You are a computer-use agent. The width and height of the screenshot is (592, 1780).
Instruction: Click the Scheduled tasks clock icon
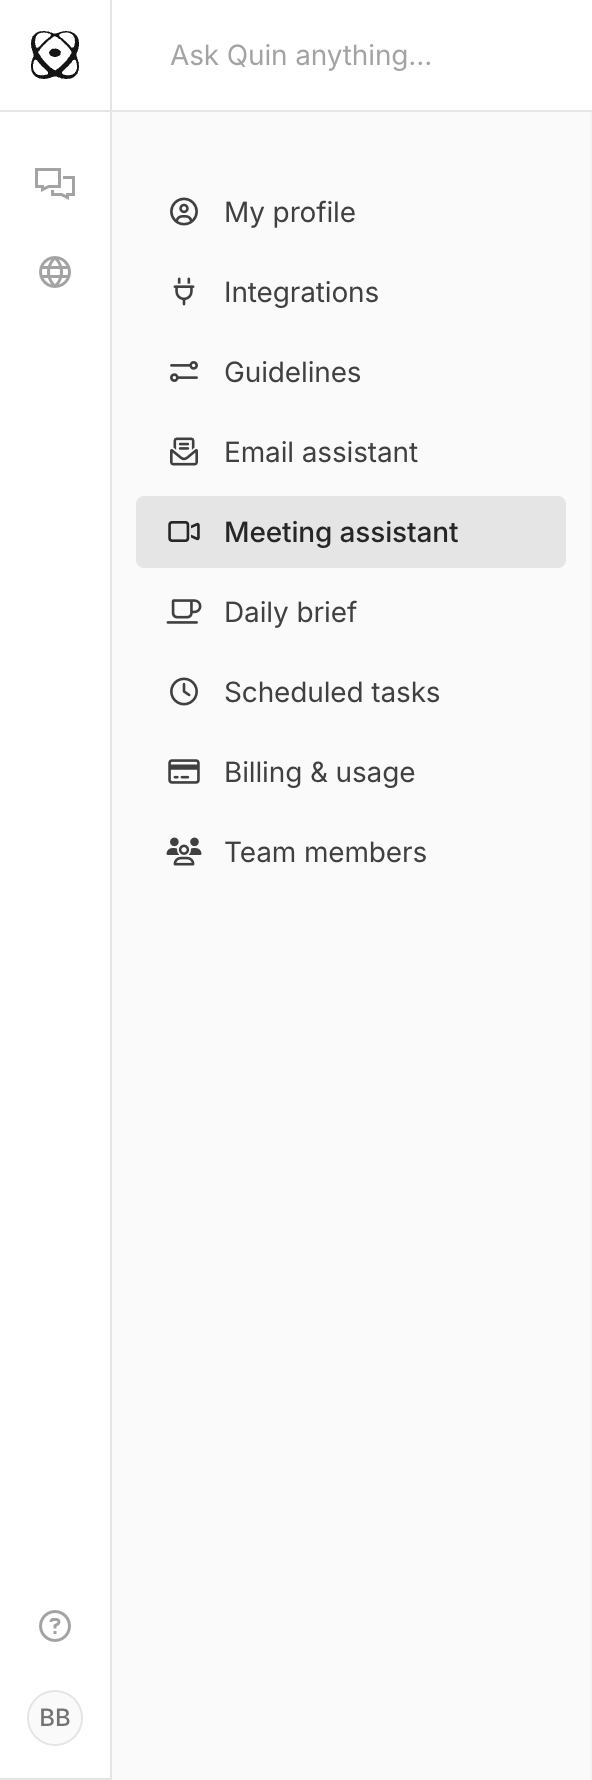(184, 692)
